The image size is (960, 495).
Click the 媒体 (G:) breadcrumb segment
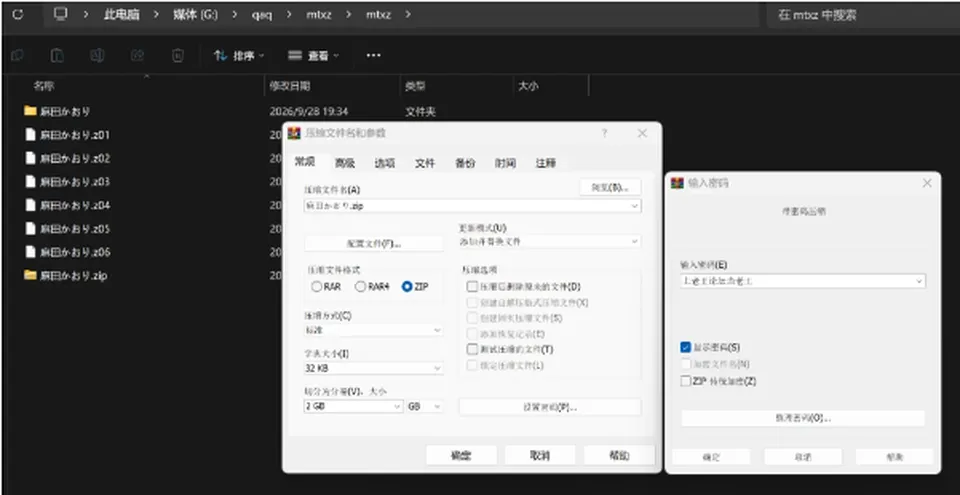tap(195, 15)
